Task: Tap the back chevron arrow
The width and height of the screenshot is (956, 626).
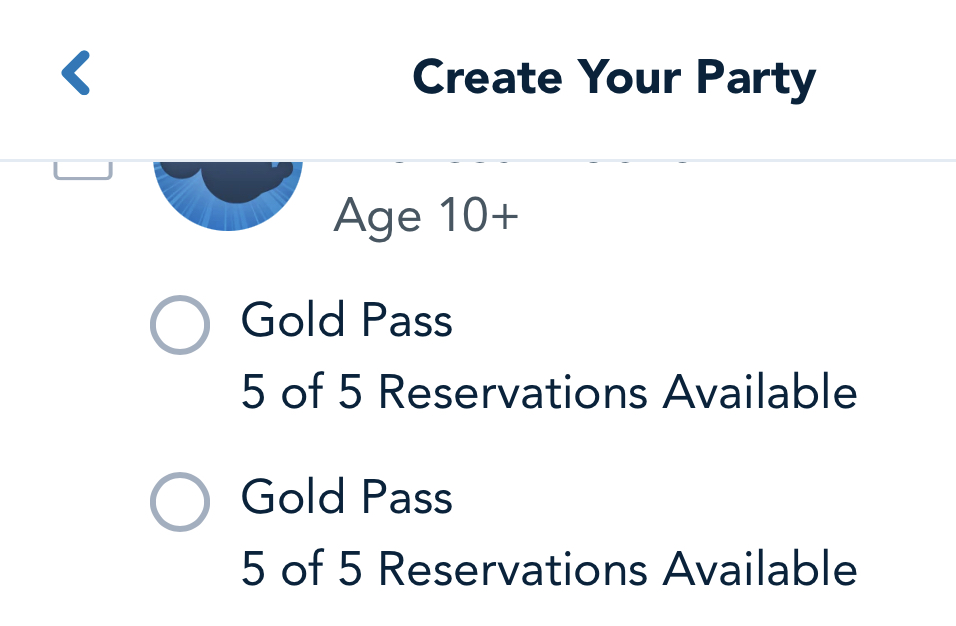Action: pos(76,74)
